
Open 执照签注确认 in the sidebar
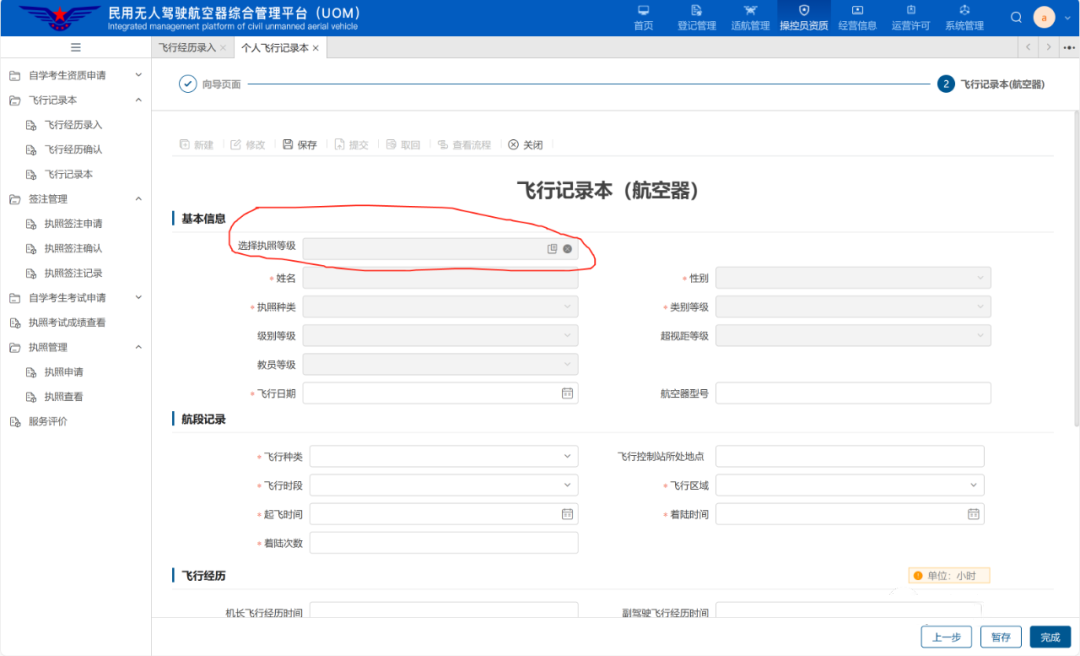pyautogui.click(x=73, y=248)
